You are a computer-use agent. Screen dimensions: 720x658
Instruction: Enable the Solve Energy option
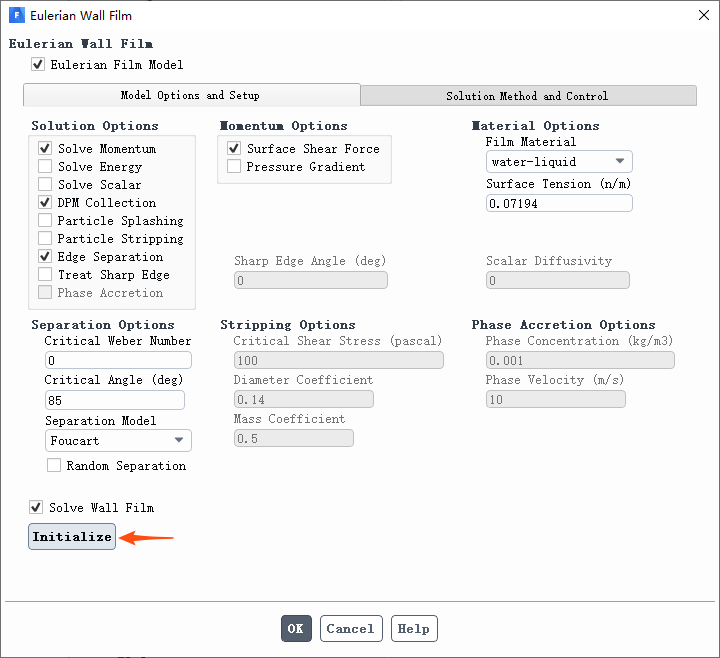45,167
